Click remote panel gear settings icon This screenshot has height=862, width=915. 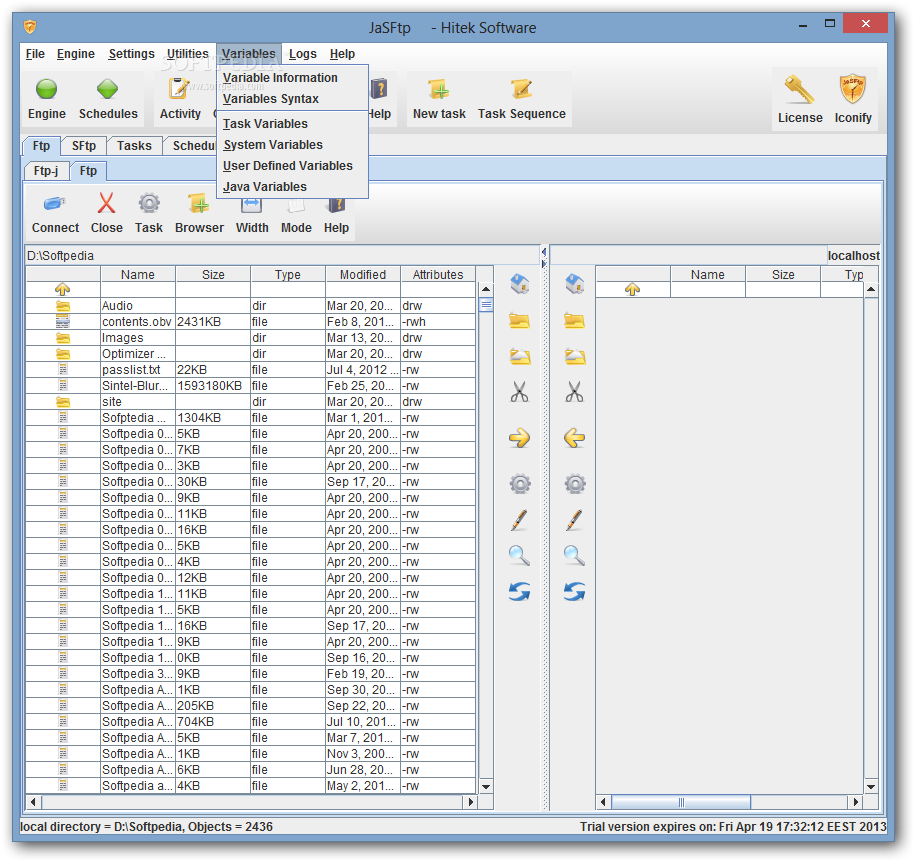point(575,484)
